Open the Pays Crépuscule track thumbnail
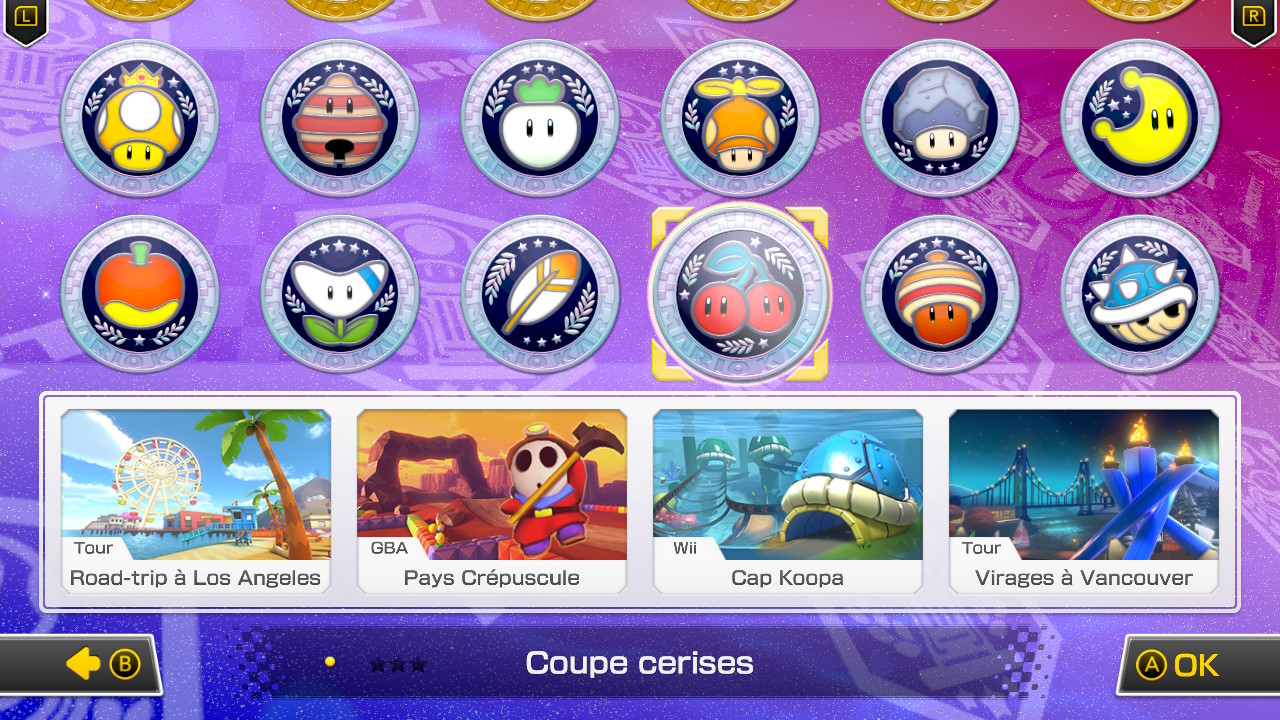Viewport: 1280px width, 720px height. (492, 501)
